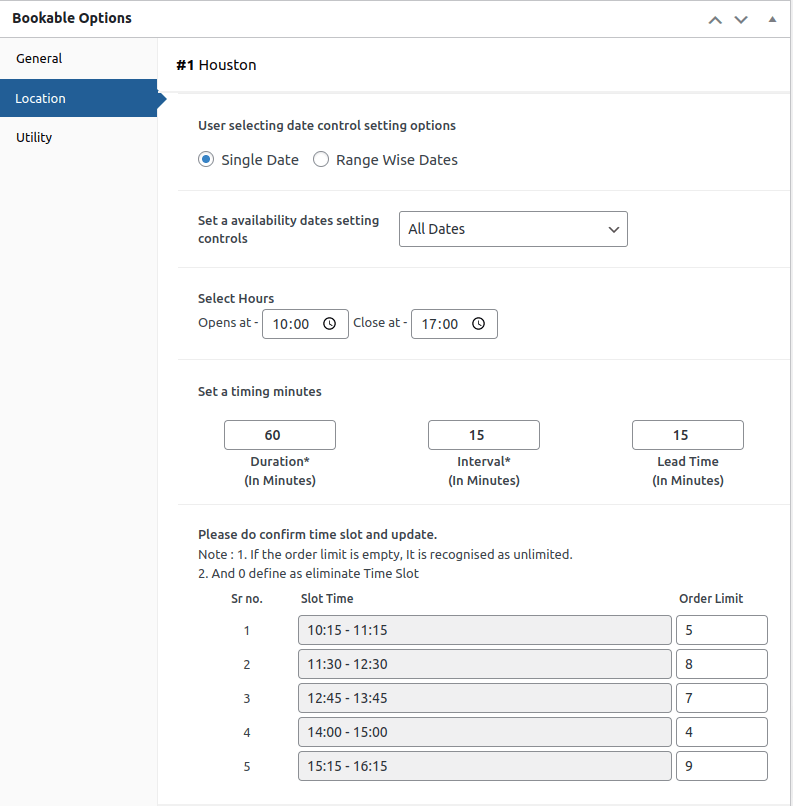Edit the Order Limit value 9 for slot 5
The width and height of the screenshot is (793, 806).
(721, 766)
